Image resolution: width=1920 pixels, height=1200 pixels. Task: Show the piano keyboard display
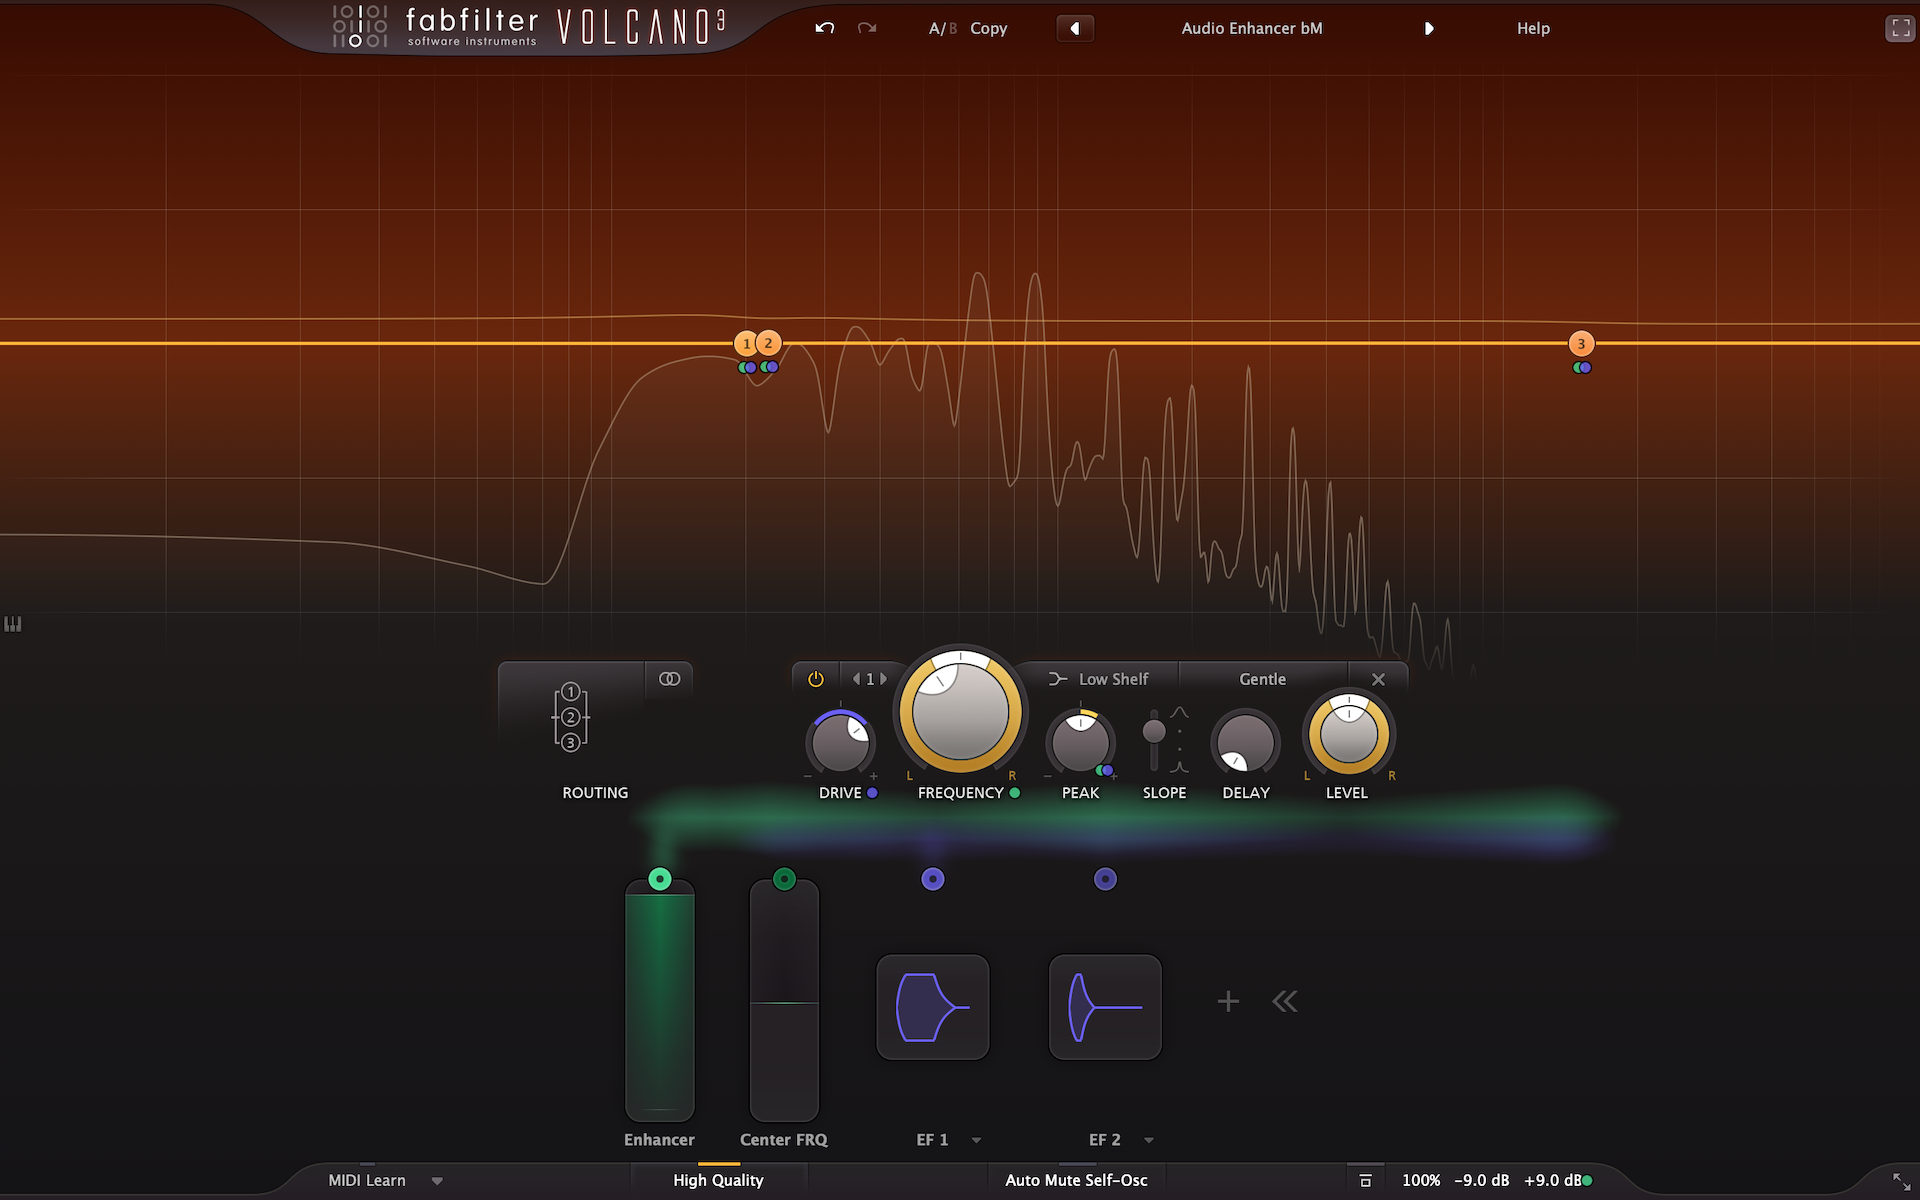tap(13, 624)
